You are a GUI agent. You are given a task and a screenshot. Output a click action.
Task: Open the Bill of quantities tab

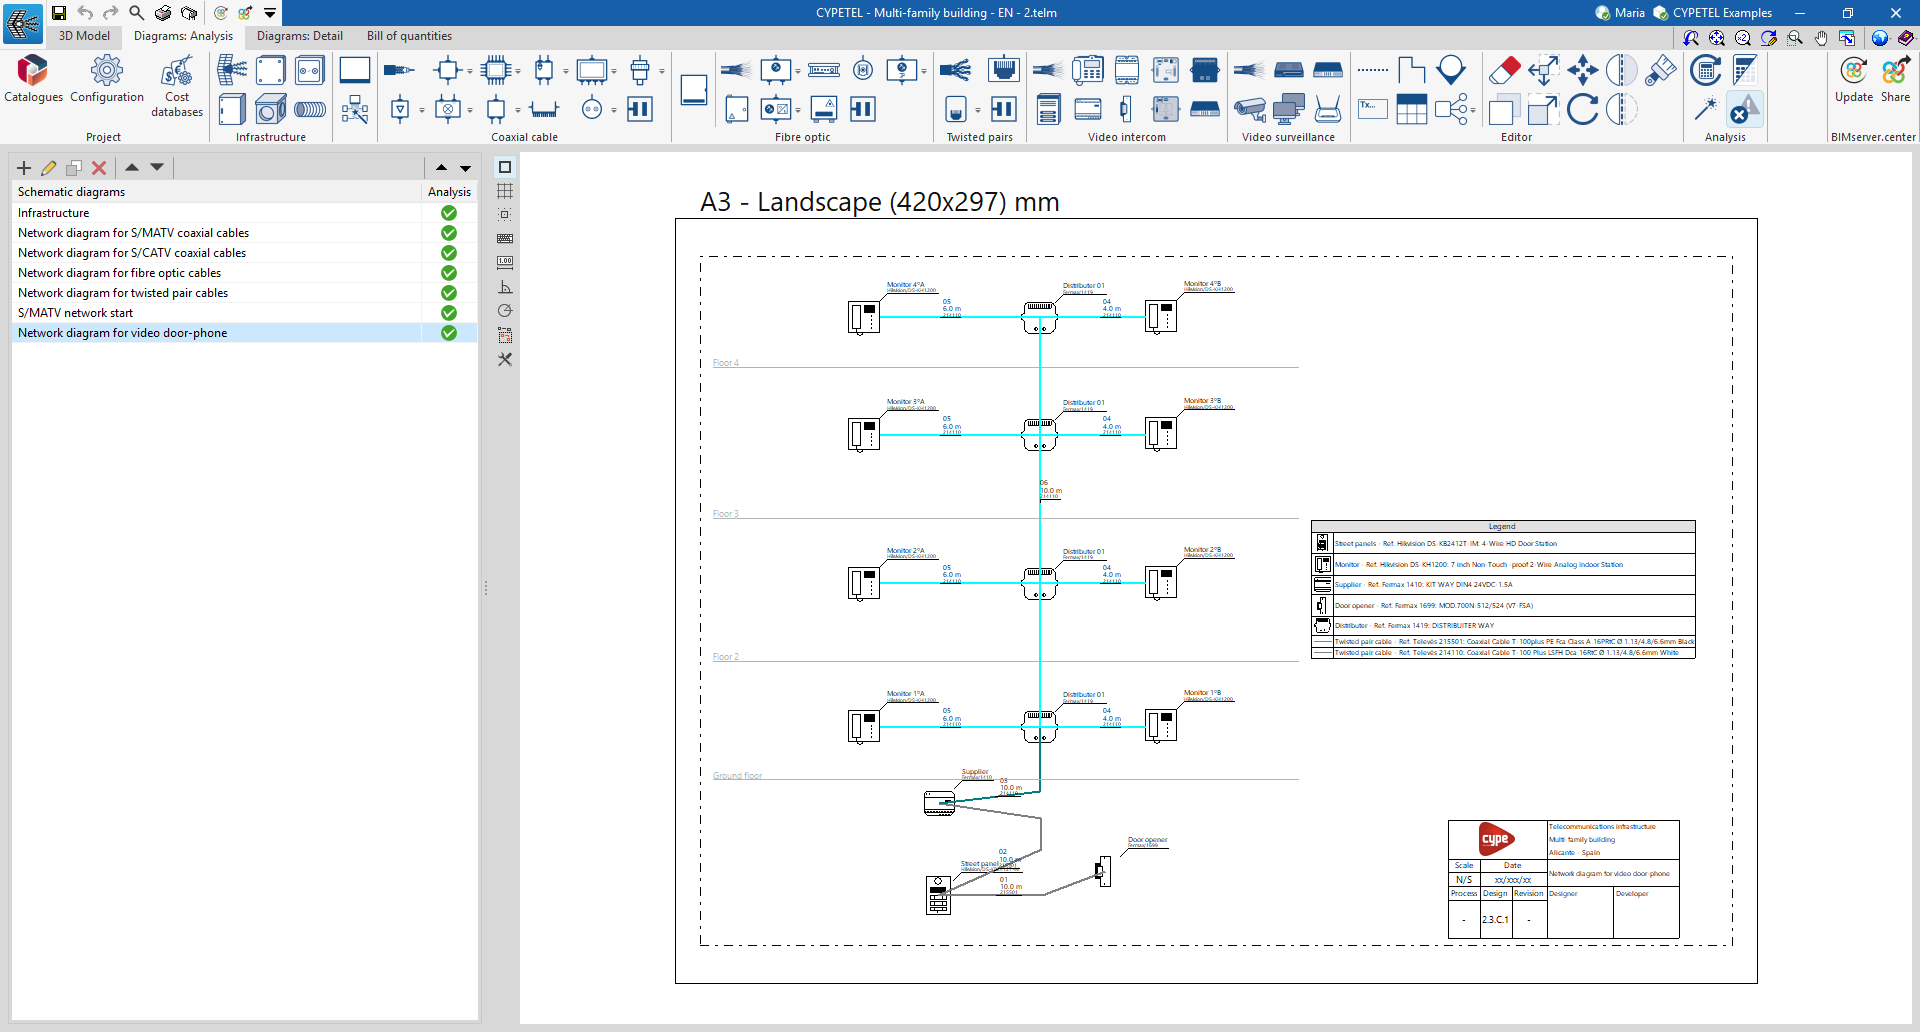click(409, 36)
